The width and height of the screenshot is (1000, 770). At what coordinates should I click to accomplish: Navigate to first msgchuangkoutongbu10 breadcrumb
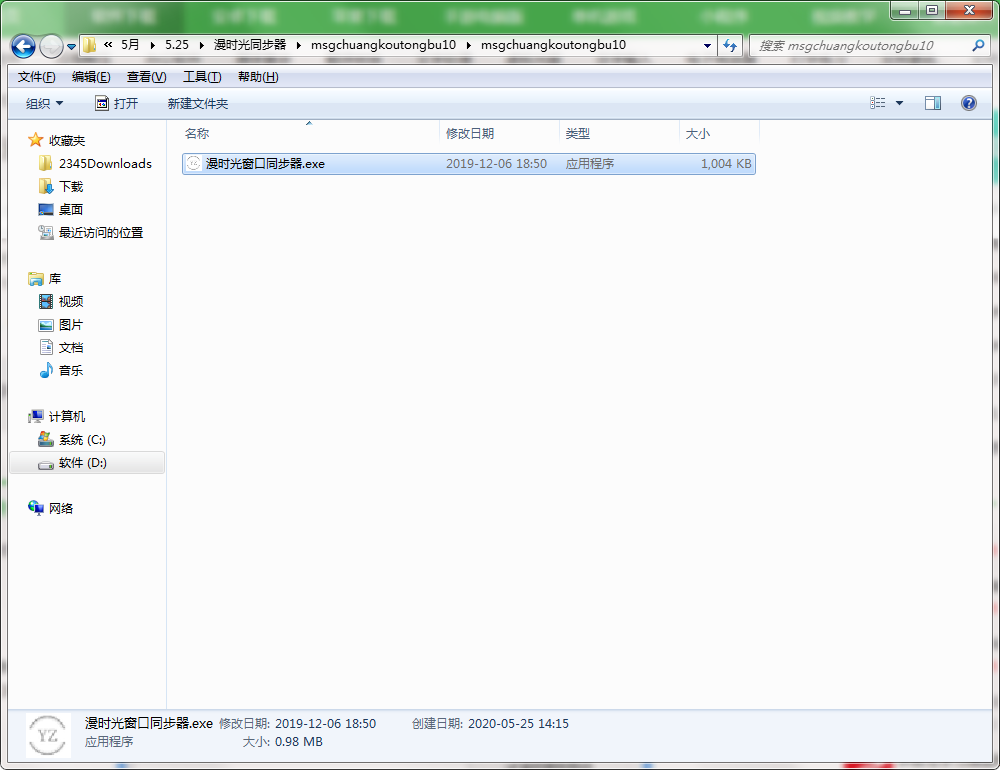(383, 45)
